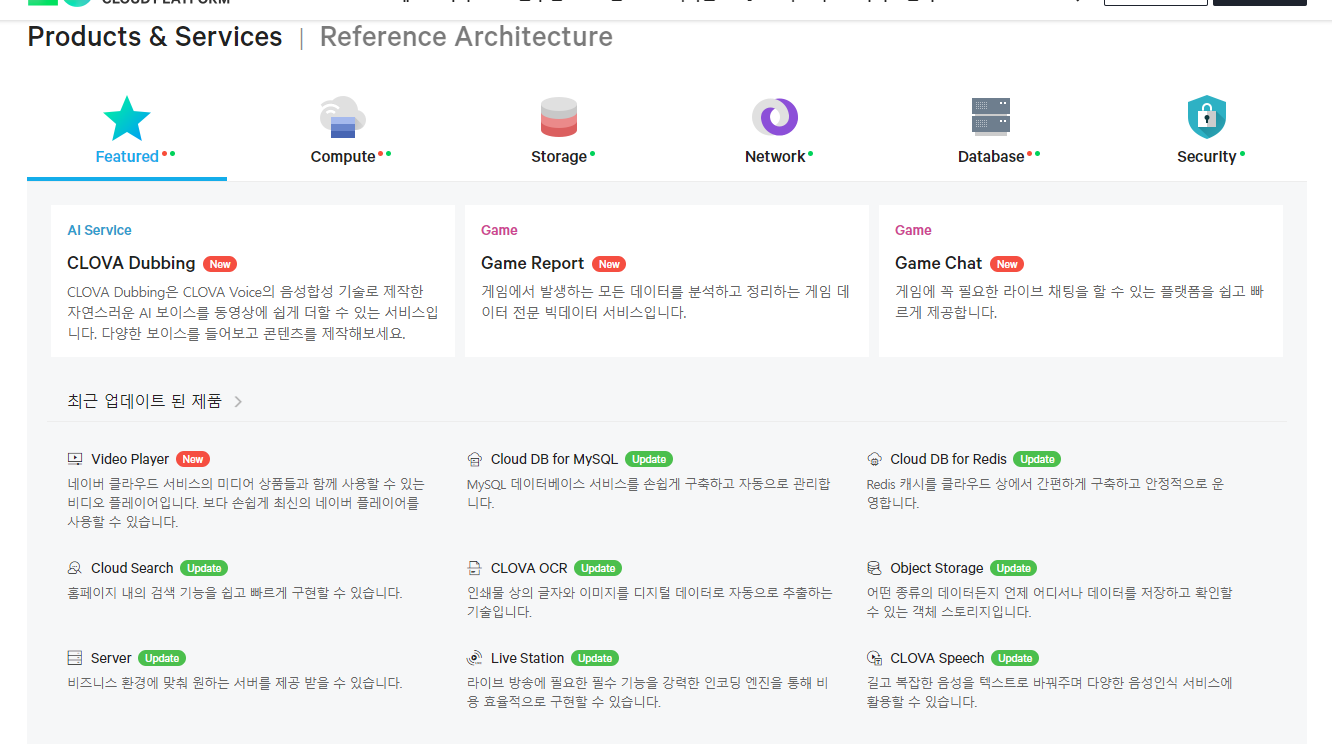Screen dimensions: 1332x755
Task: Click the Cloud Search magnifier icon
Action: (x=75, y=568)
